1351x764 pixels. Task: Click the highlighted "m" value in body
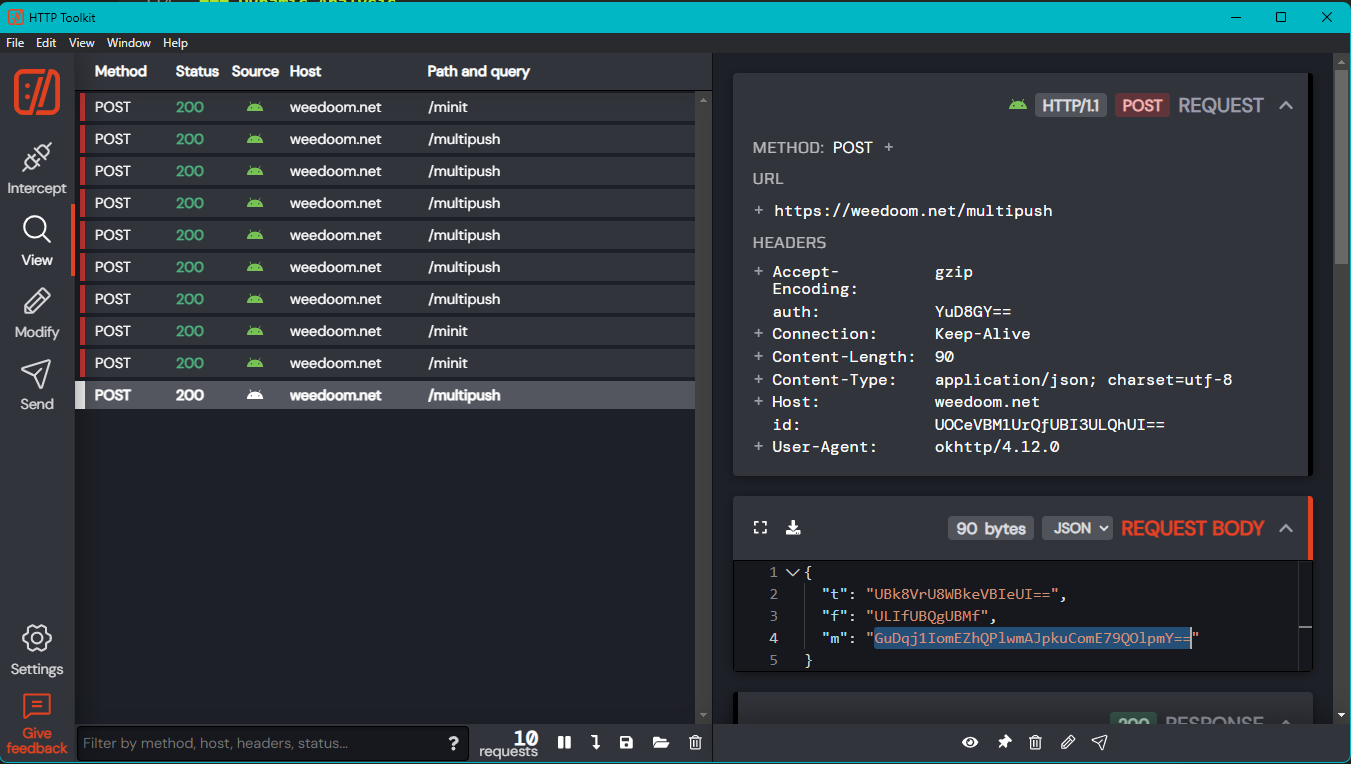coord(1033,638)
